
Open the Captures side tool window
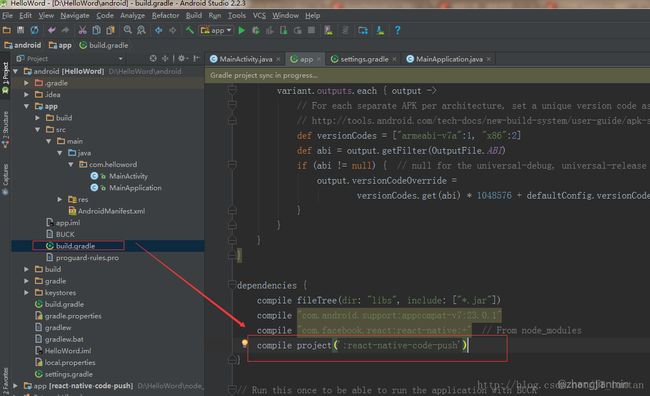point(5,179)
